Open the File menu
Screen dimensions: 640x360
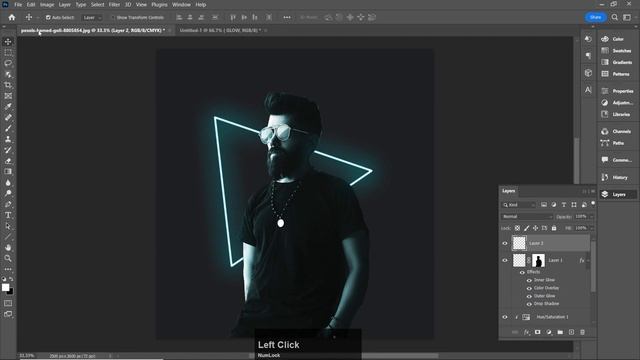[18, 4]
